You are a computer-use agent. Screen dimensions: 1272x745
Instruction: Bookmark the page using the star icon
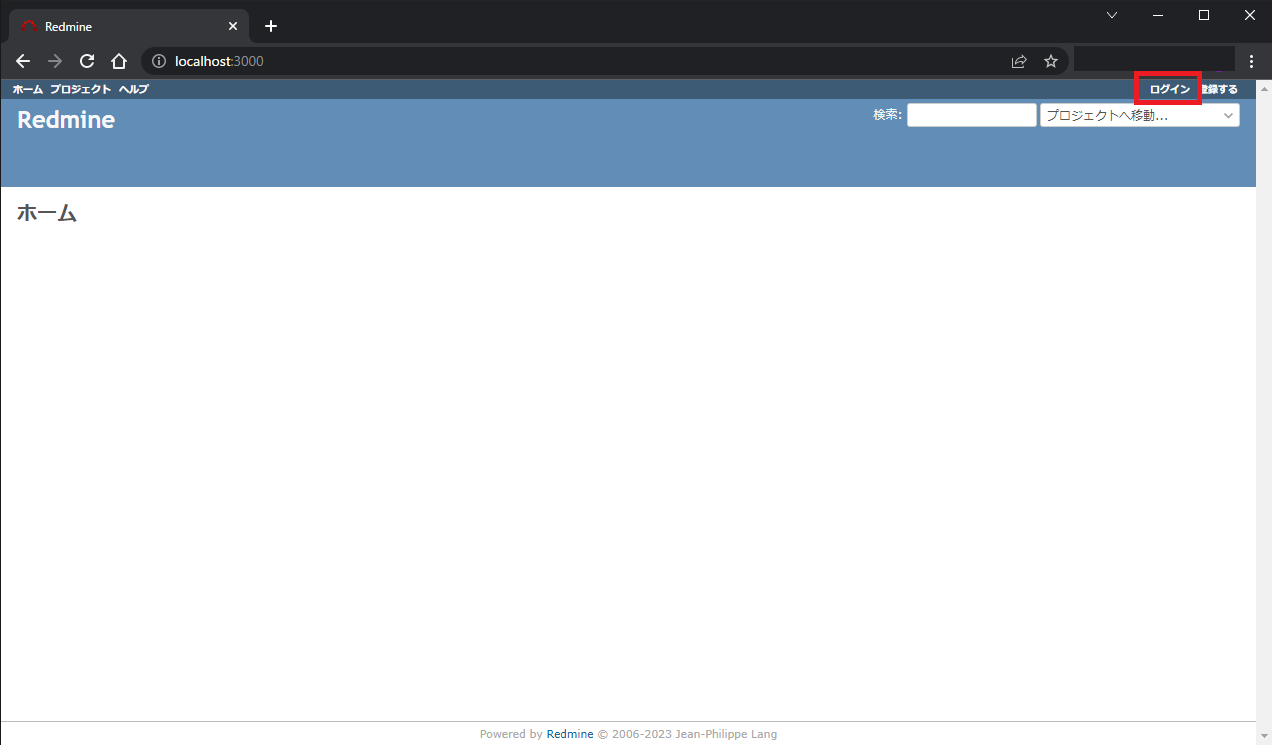click(x=1050, y=61)
